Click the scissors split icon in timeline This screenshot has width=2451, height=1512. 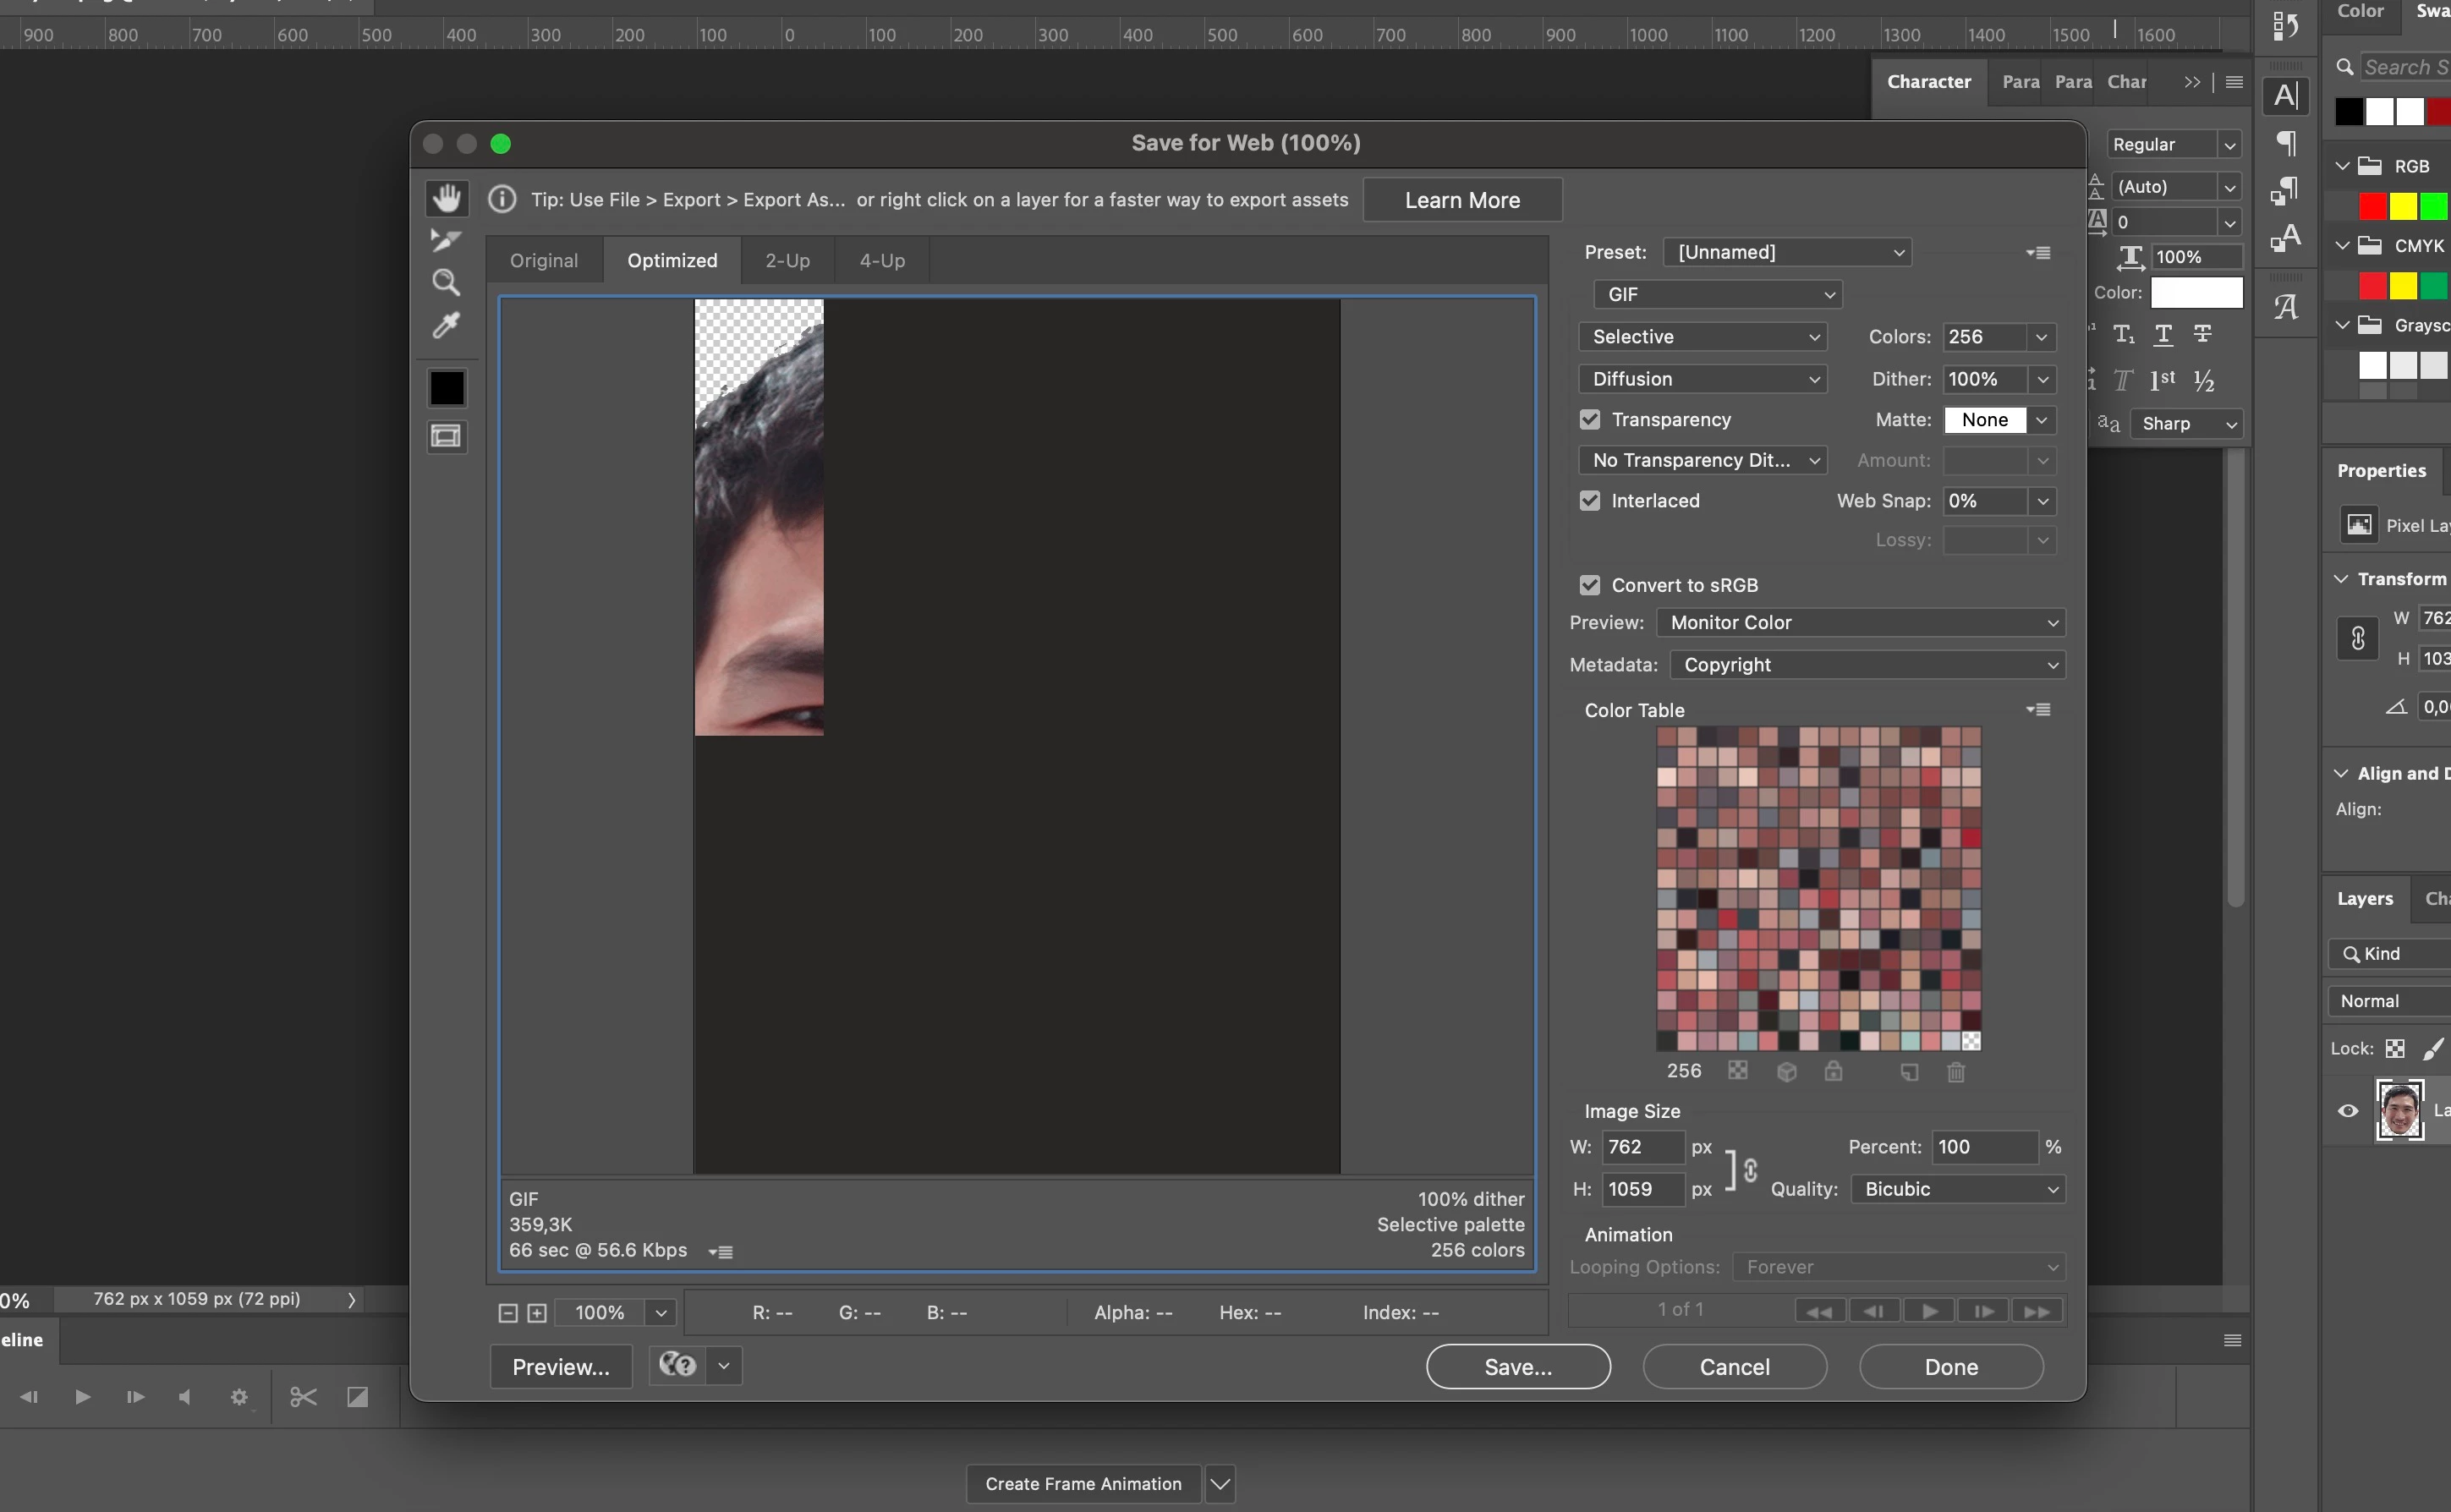click(303, 1397)
